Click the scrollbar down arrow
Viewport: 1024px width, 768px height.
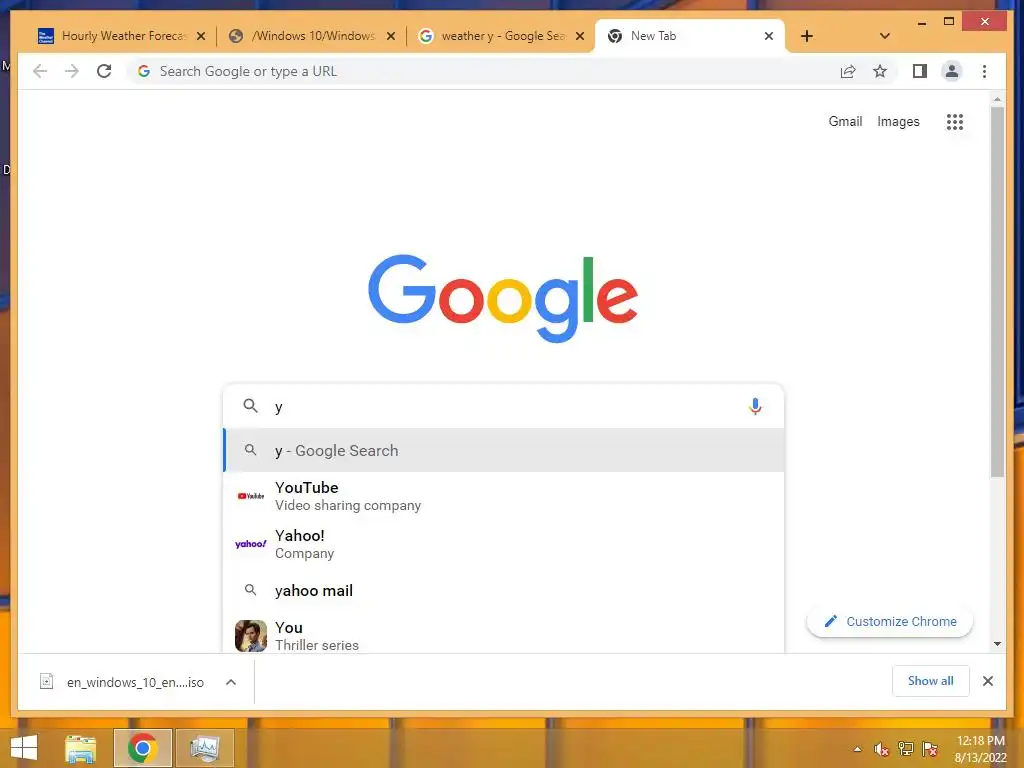click(997, 644)
